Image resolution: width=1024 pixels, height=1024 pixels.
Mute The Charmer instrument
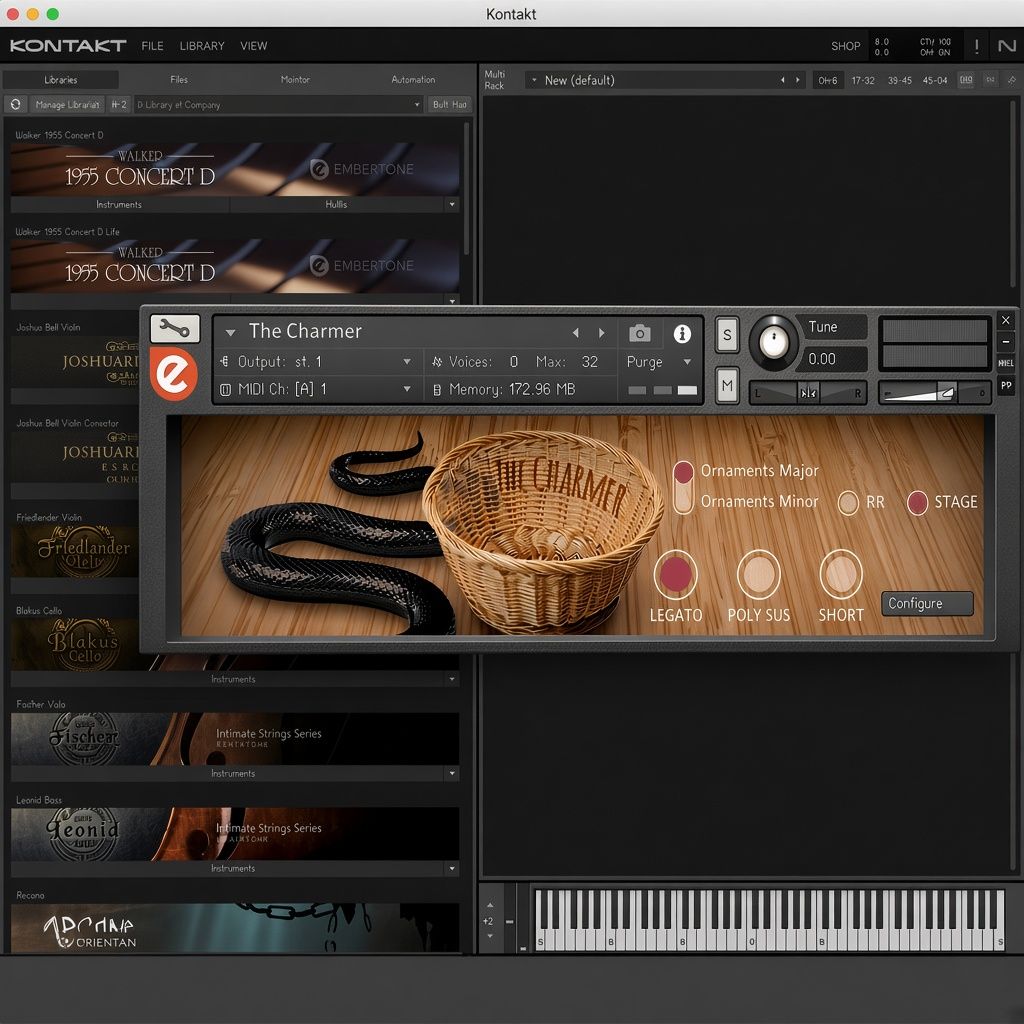tap(727, 385)
